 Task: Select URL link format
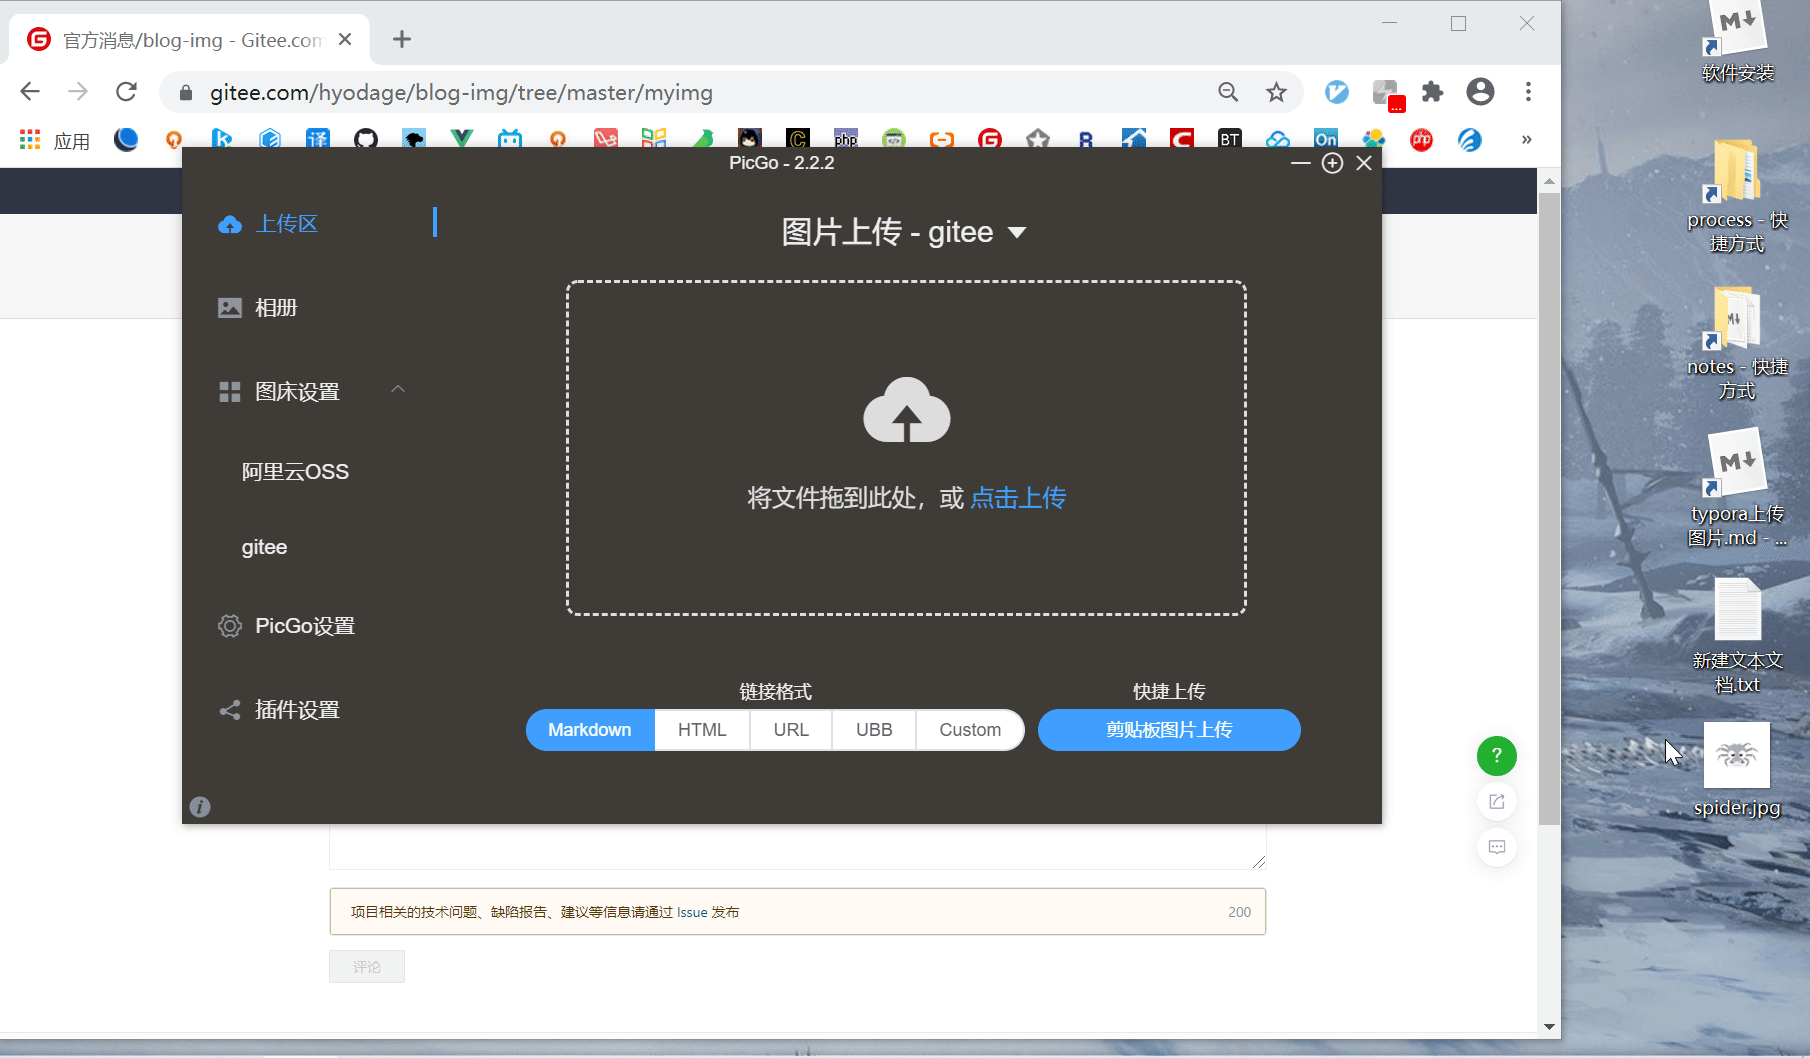coord(791,730)
